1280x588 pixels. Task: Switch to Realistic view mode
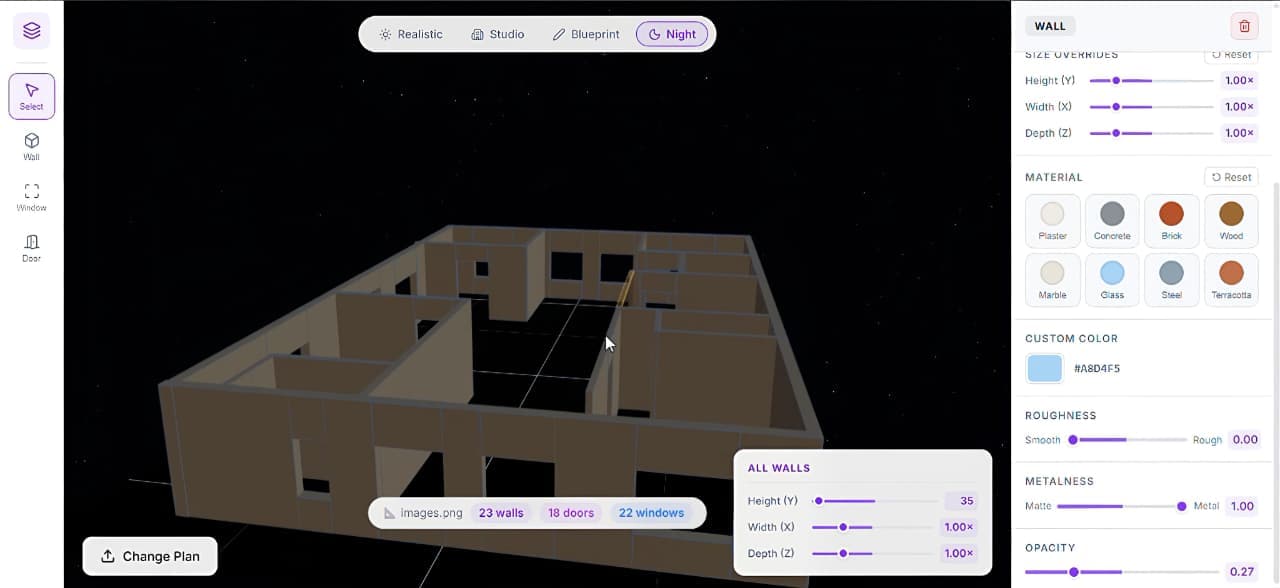(x=410, y=34)
